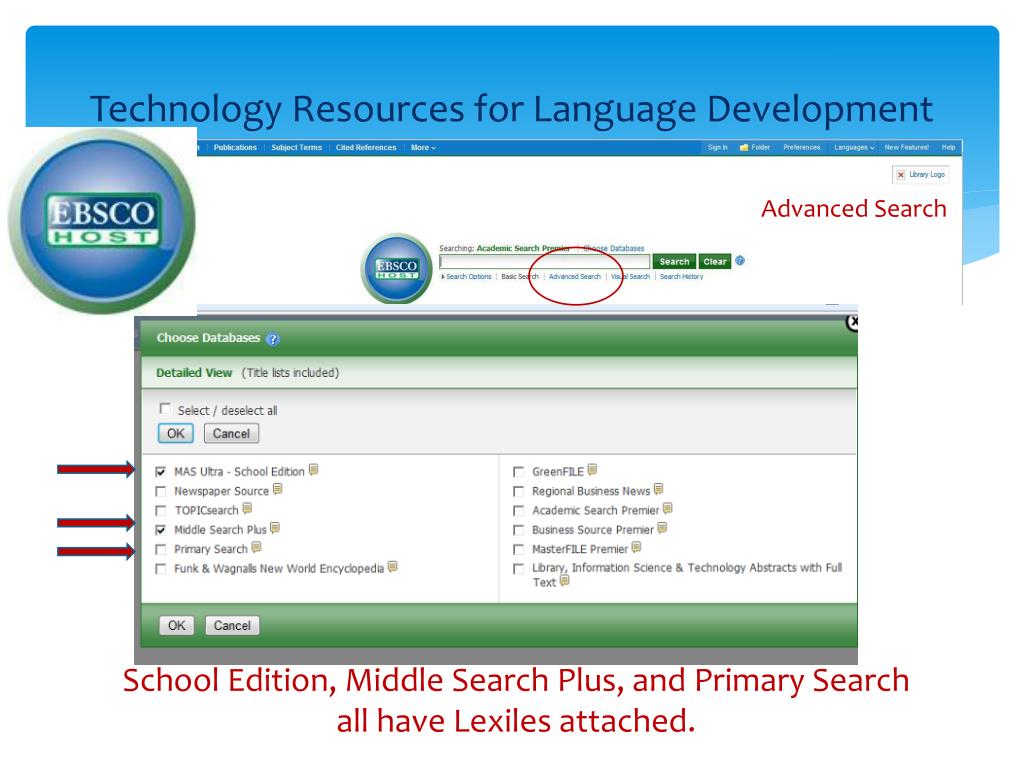Click the help icon next to Clear button
The width and height of the screenshot is (1024, 768).
coord(740,261)
